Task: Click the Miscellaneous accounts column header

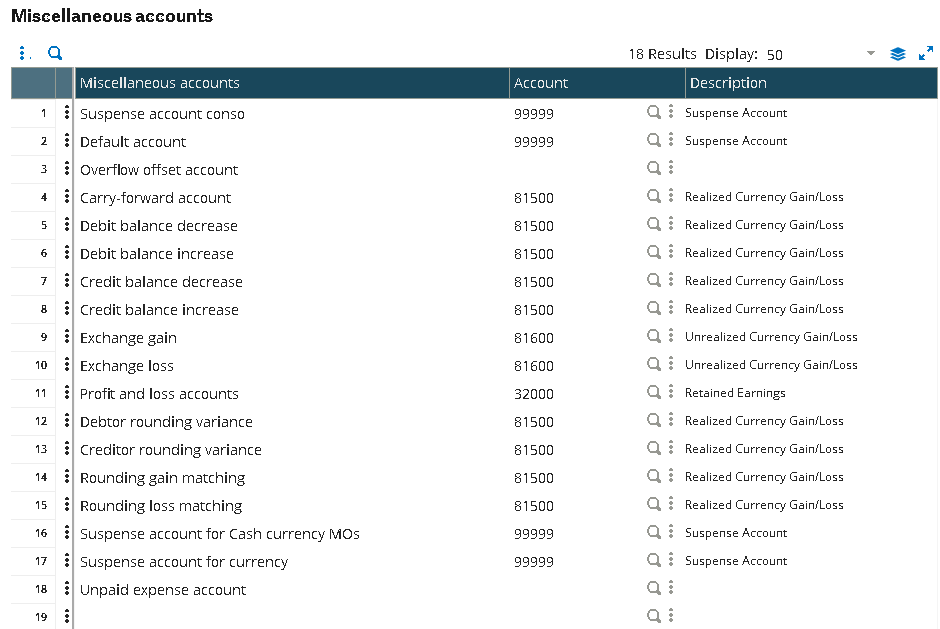Action: click(291, 83)
